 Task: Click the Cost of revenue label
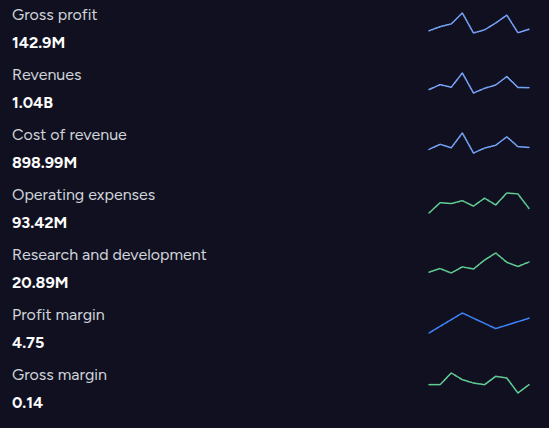(x=69, y=135)
